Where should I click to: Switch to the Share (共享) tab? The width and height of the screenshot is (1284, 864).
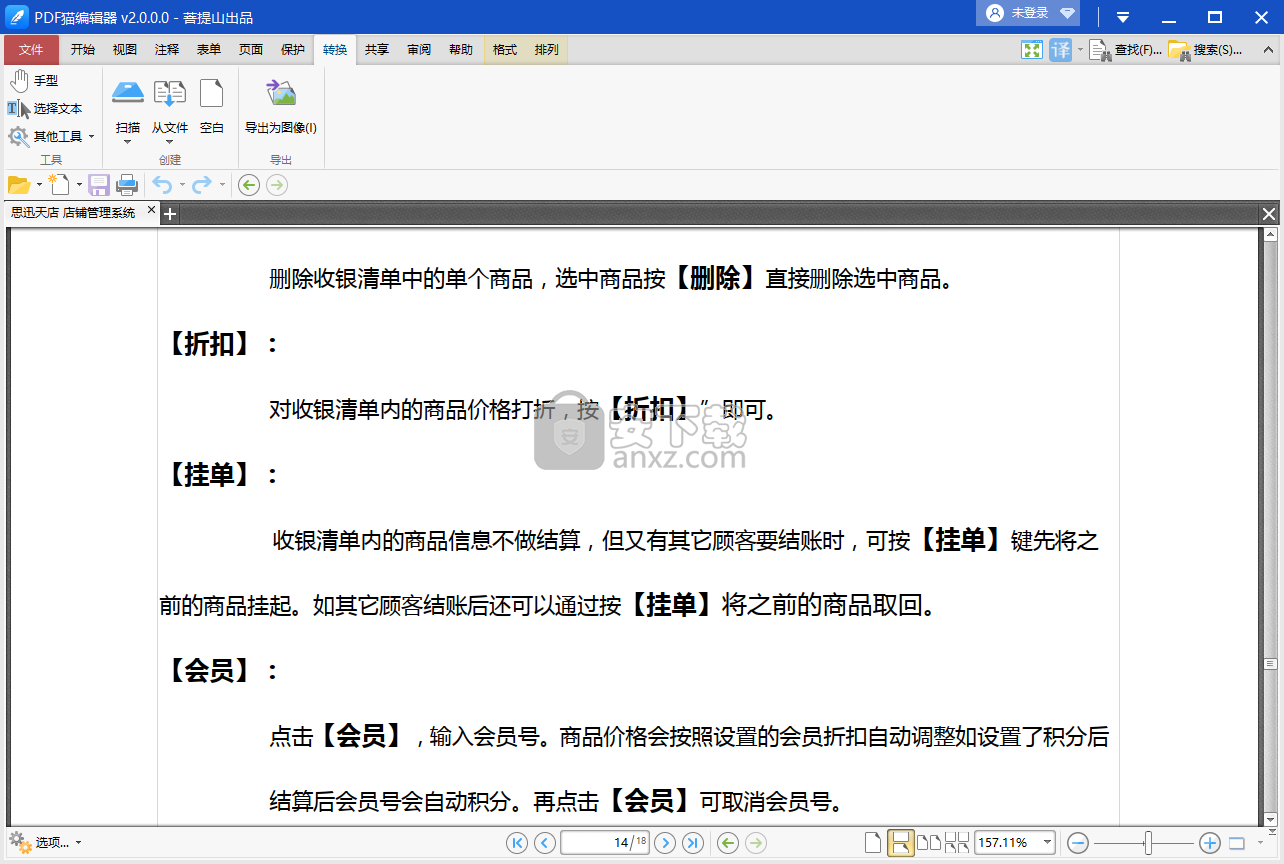(x=377, y=49)
